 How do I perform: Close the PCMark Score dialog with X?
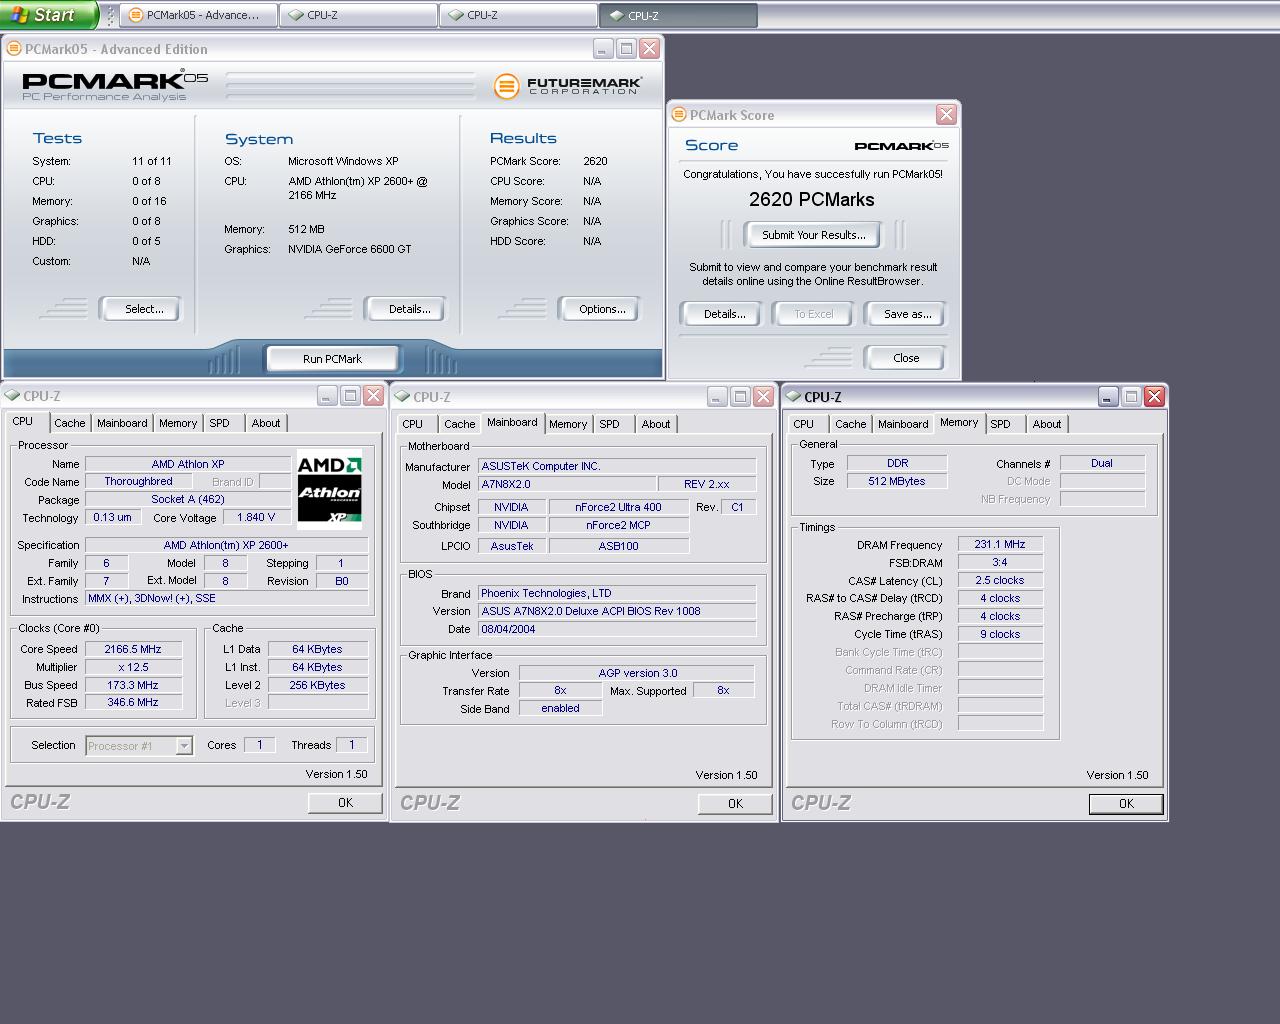(946, 115)
